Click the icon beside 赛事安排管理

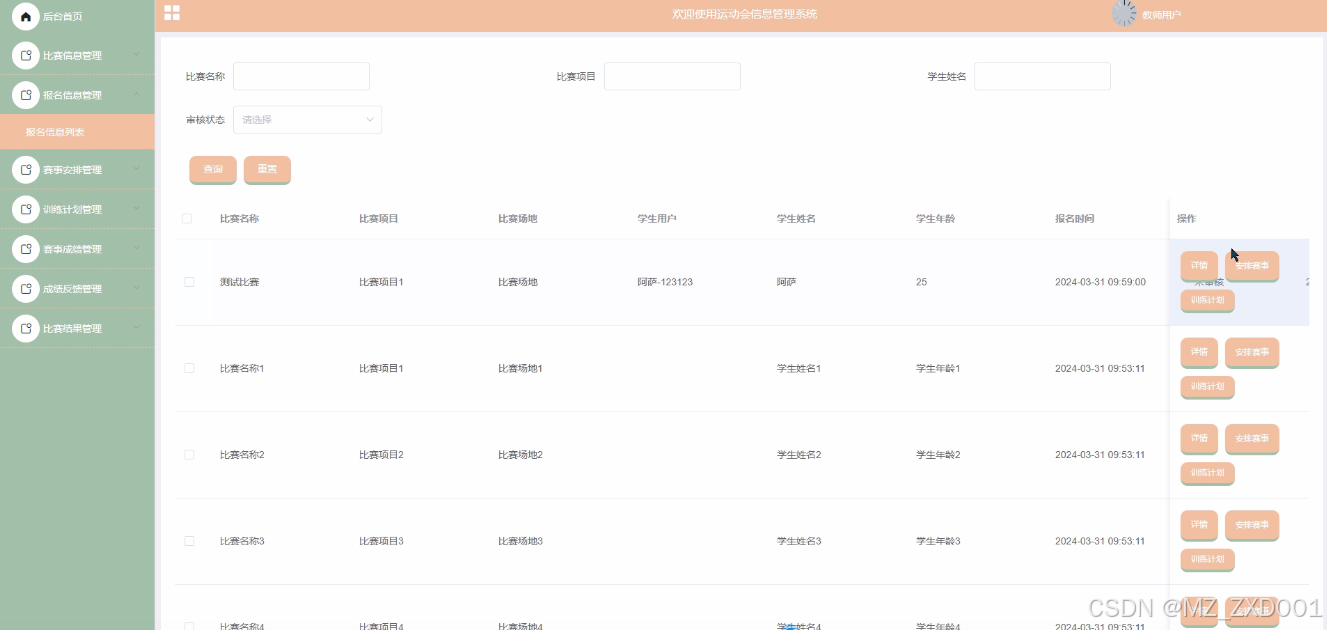point(26,170)
